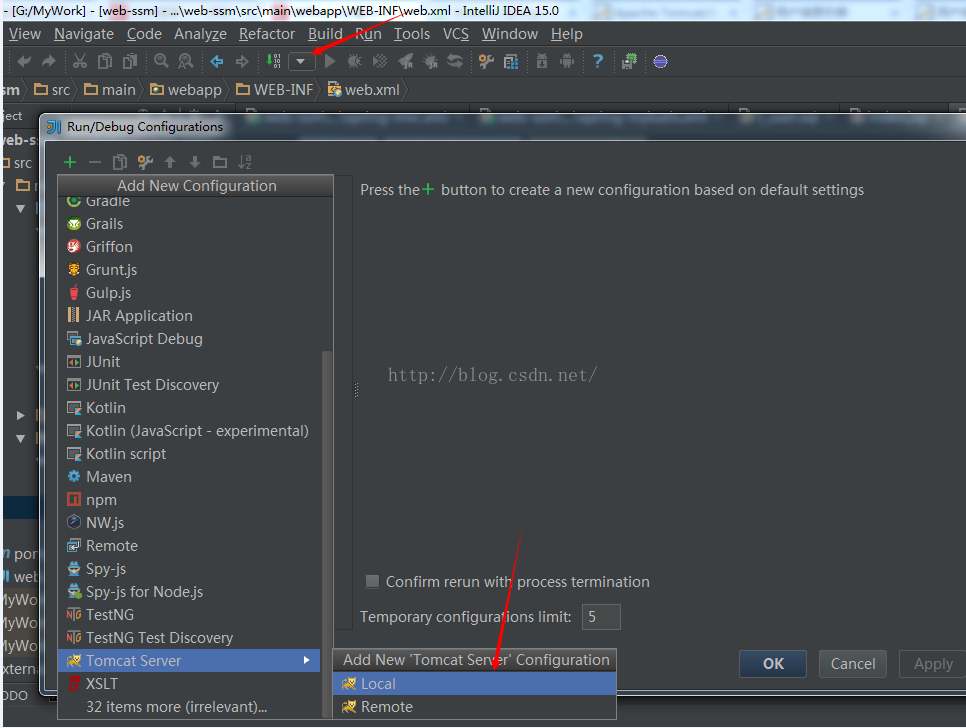Click the Redo arrow in the toolbar
This screenshot has height=728, width=966.
pyautogui.click(x=48, y=61)
